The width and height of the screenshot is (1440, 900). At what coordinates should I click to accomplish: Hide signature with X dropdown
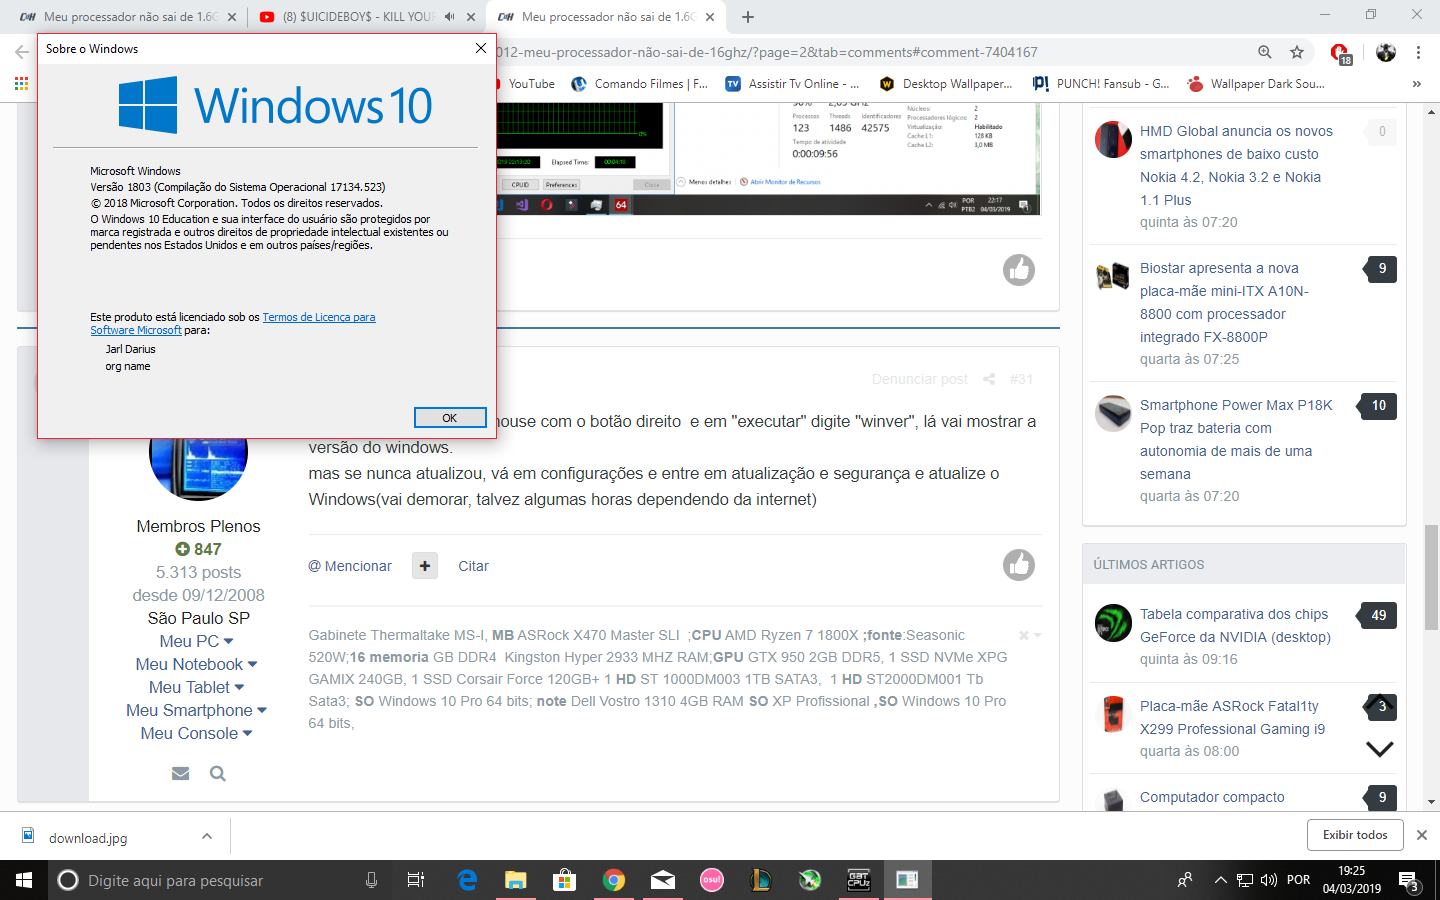pyautogui.click(x=1030, y=635)
